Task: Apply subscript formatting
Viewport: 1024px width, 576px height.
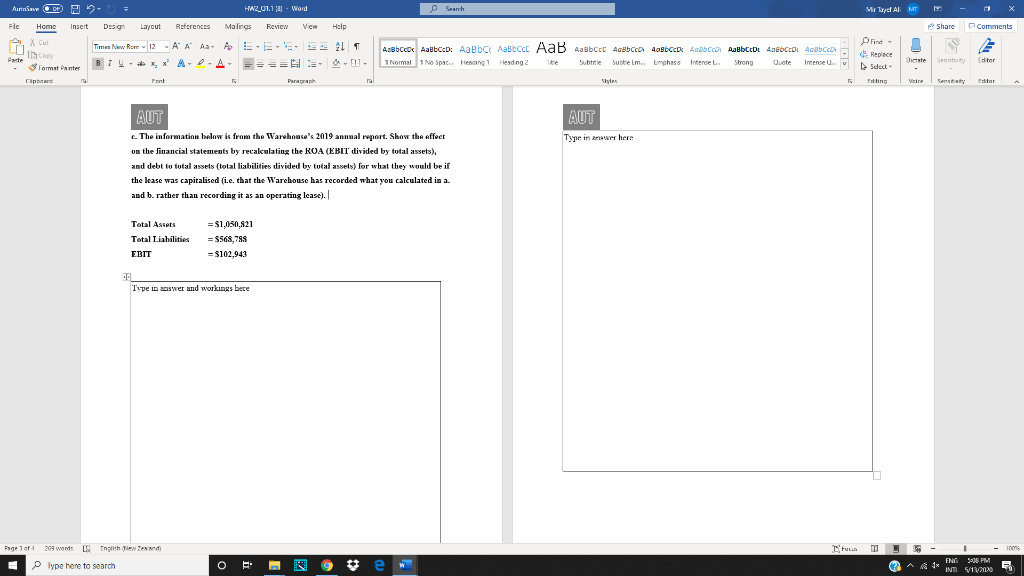Action: pos(154,64)
